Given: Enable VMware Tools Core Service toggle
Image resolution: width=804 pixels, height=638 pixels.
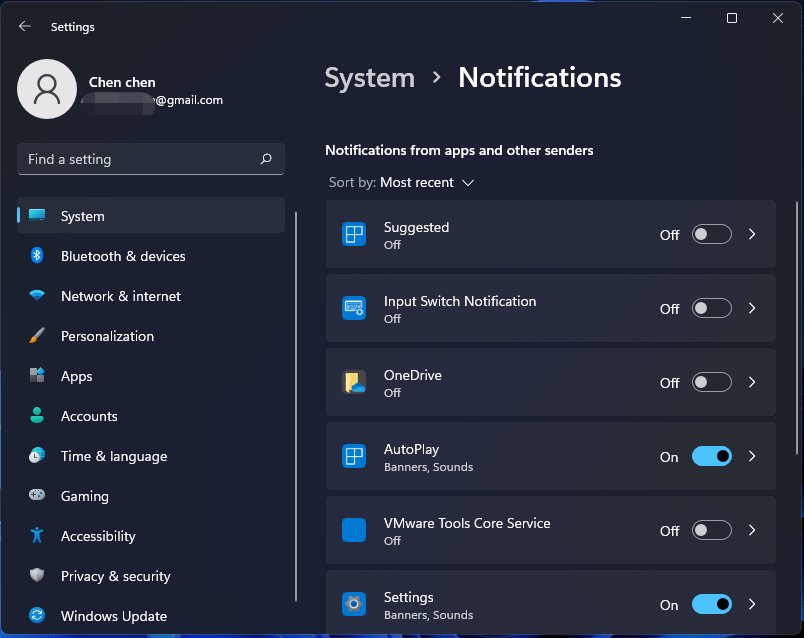Looking at the screenshot, I should pos(711,531).
